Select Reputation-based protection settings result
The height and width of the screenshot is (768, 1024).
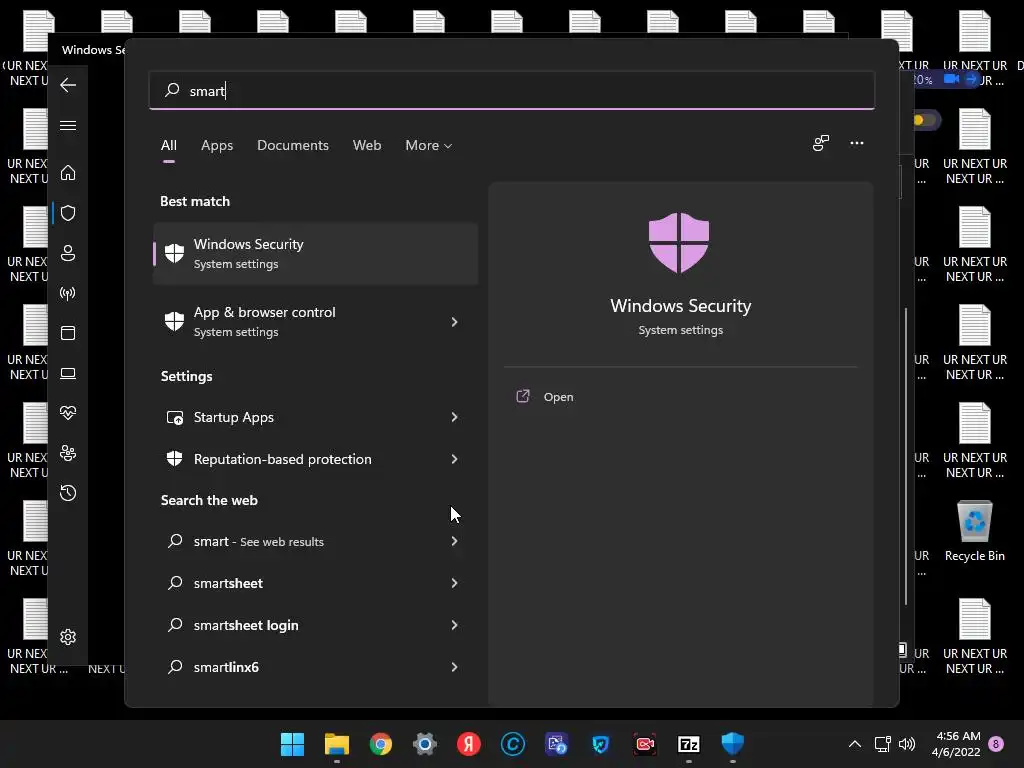pos(315,459)
